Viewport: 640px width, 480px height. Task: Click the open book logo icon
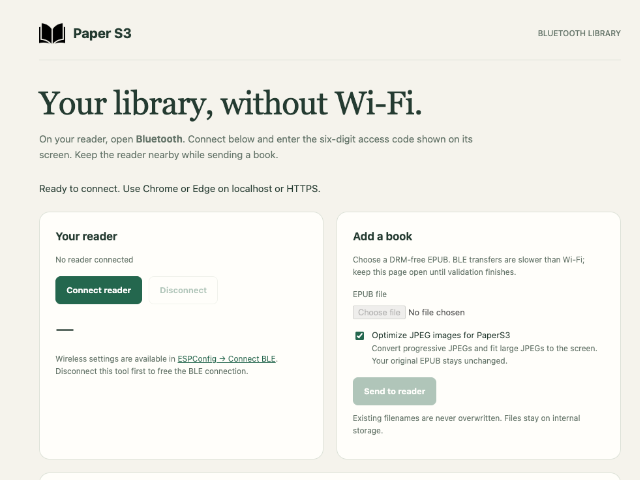pos(52,33)
